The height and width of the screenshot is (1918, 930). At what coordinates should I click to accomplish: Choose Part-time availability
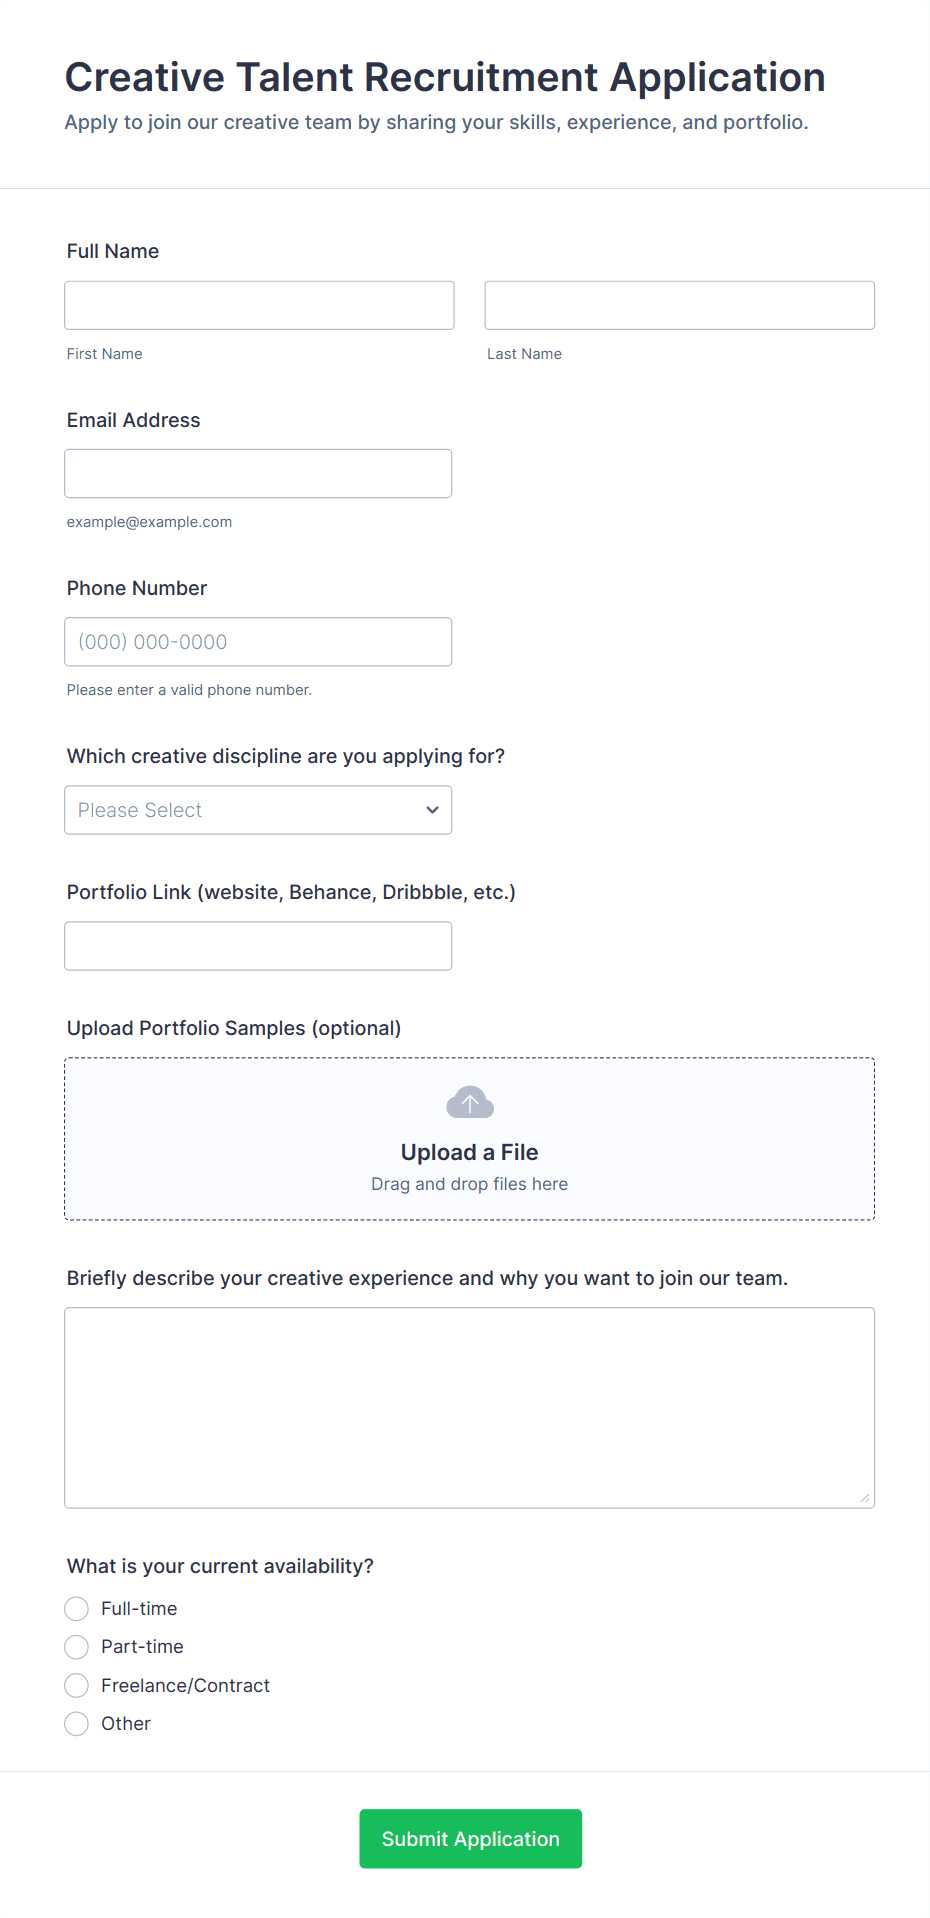point(76,1646)
